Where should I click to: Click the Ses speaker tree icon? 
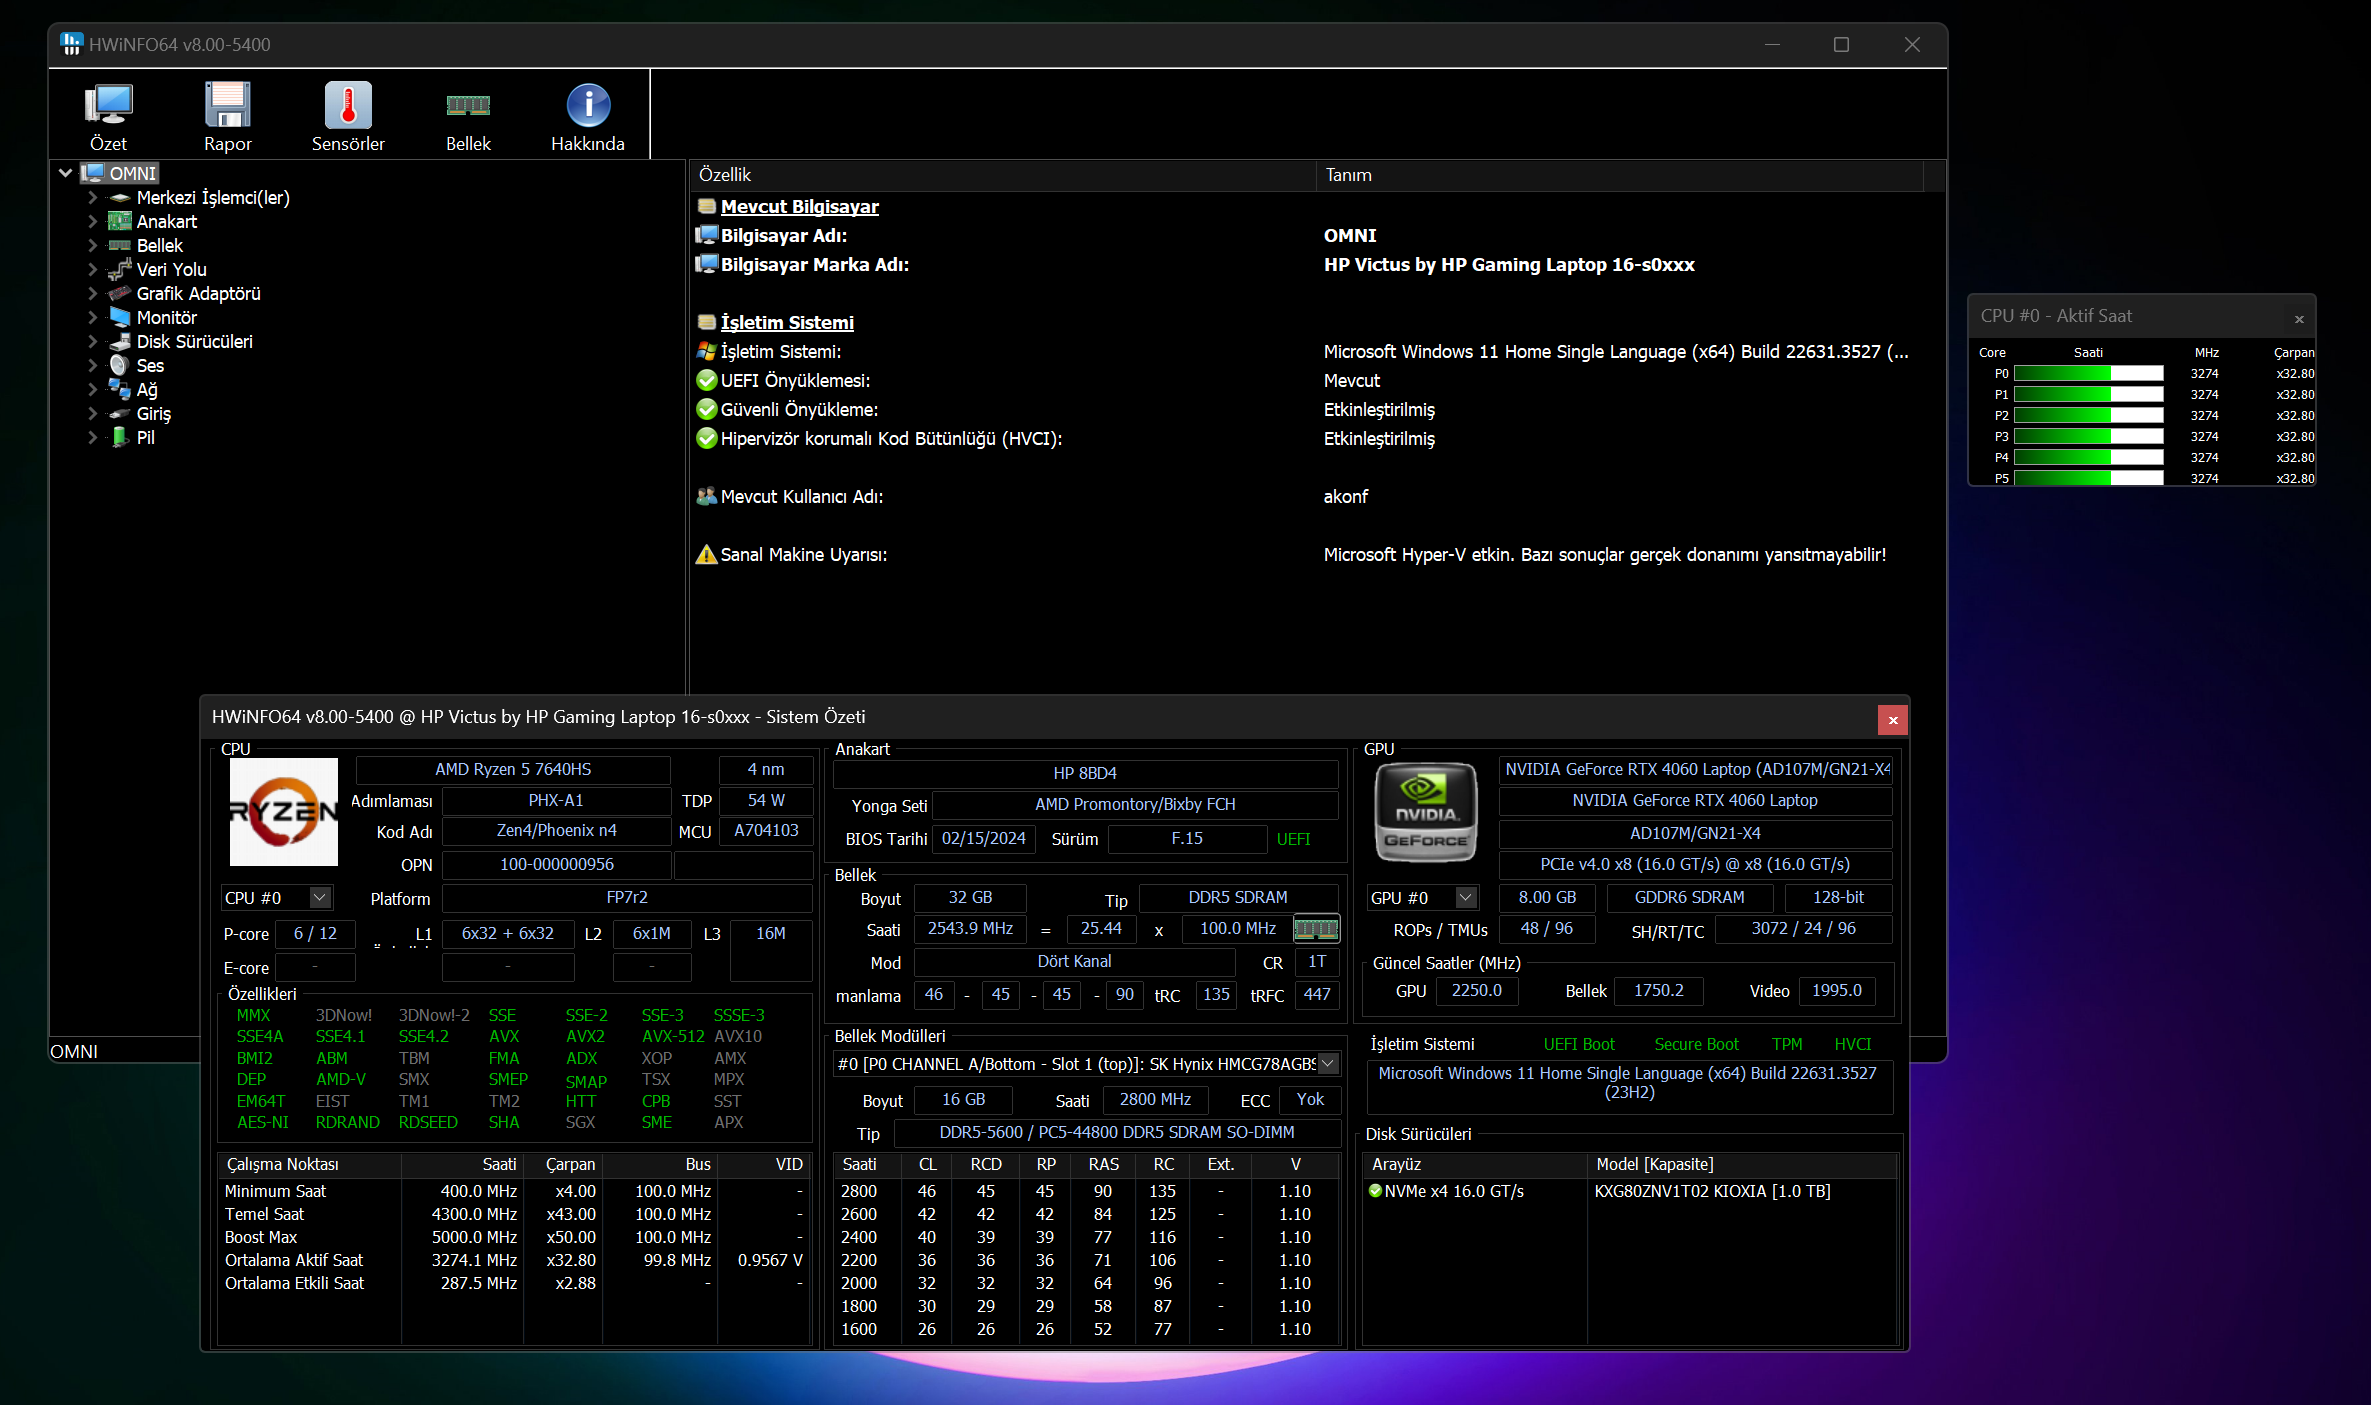pyautogui.click(x=120, y=365)
